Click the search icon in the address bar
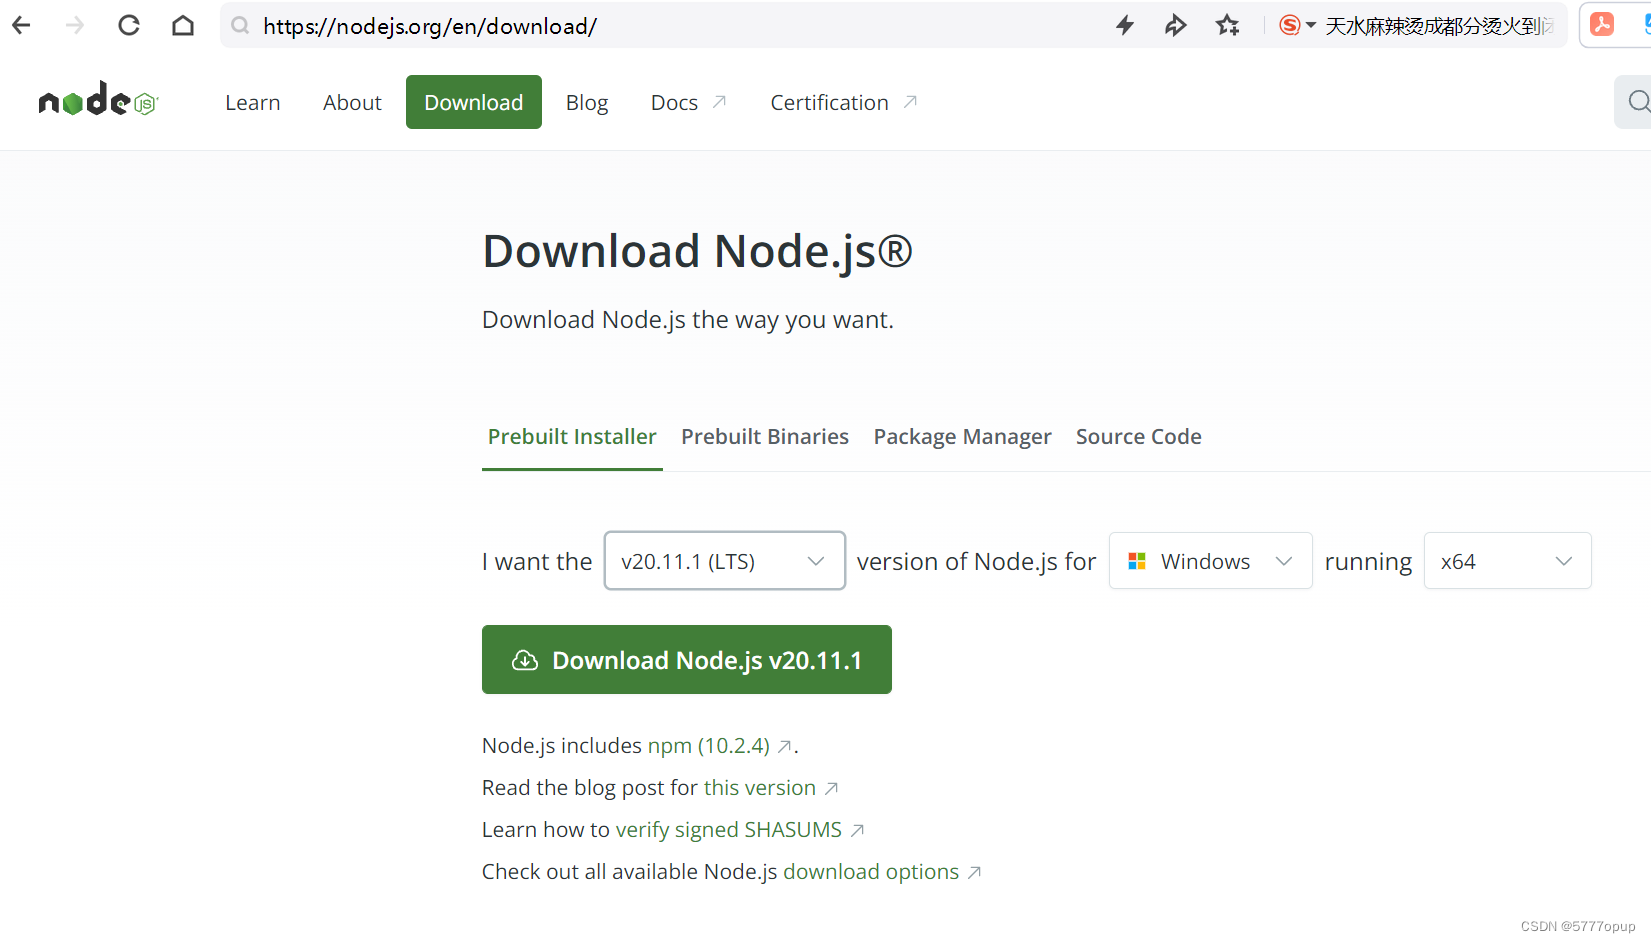 tap(240, 25)
